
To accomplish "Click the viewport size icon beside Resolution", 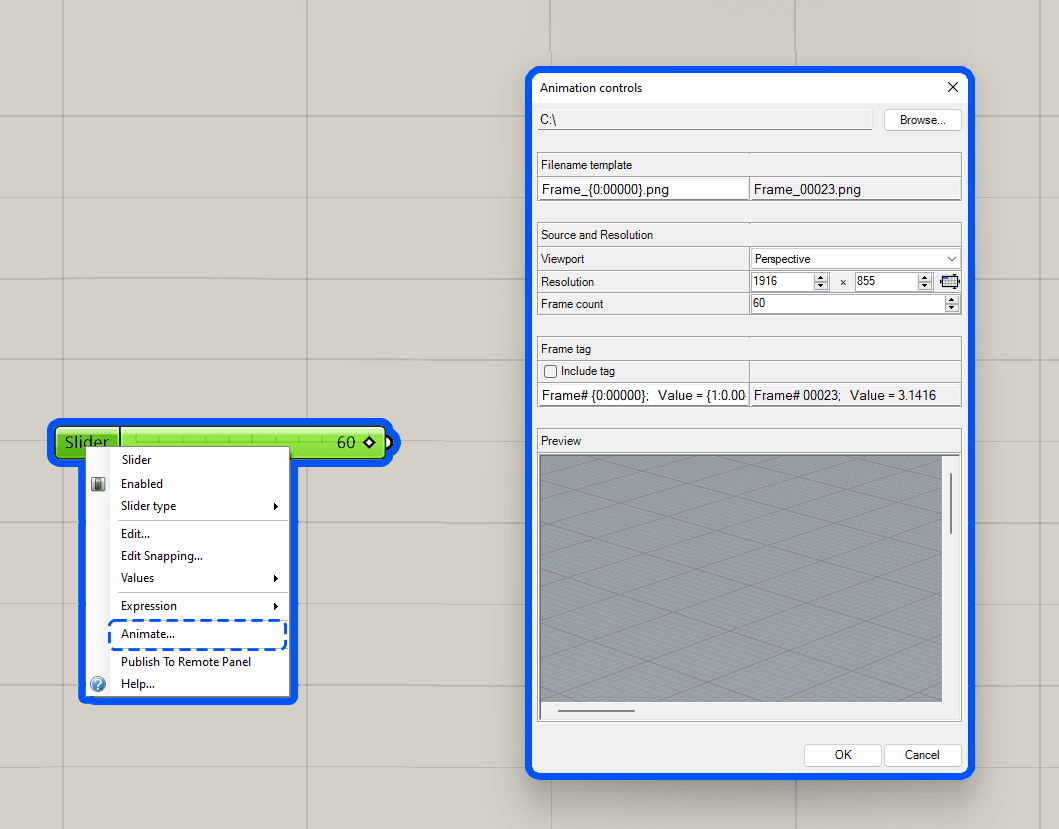I will 949,282.
